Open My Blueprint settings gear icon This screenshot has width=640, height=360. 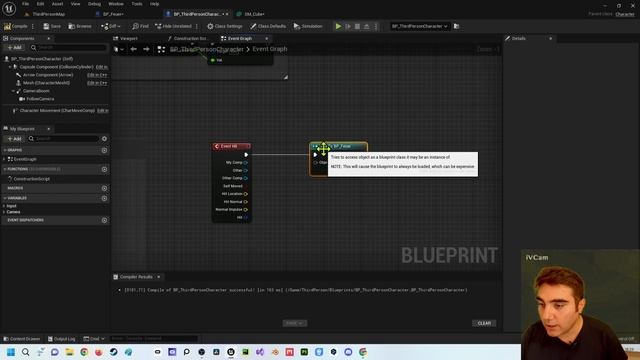tap(104, 139)
